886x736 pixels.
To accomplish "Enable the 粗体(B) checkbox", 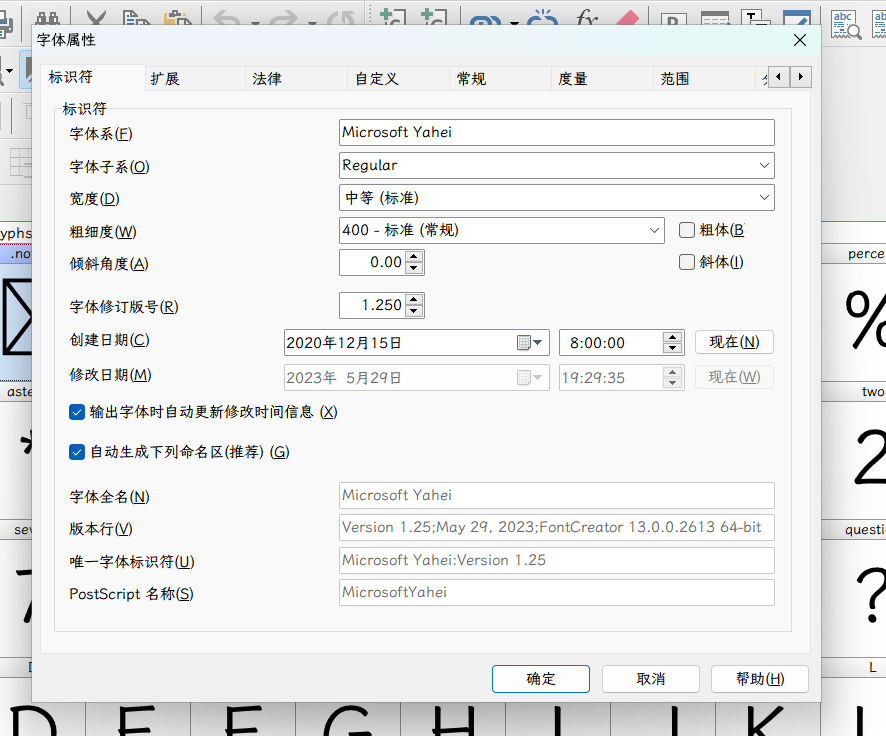I will 687,230.
